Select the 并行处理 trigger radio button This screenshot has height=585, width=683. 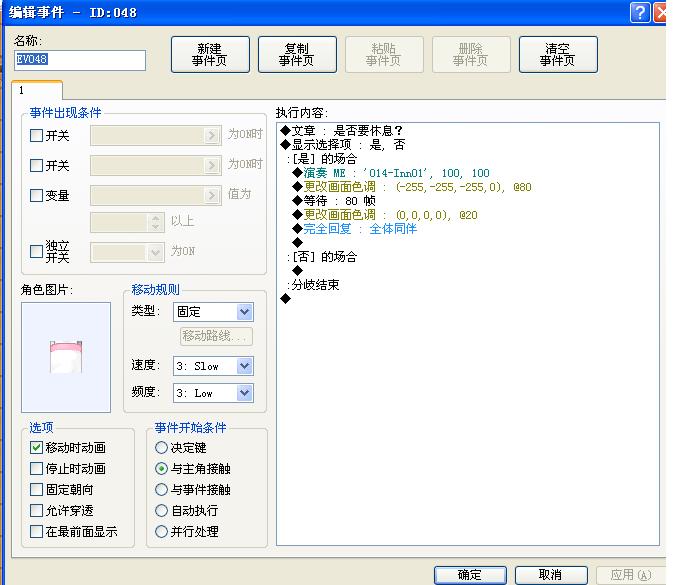coord(161,531)
